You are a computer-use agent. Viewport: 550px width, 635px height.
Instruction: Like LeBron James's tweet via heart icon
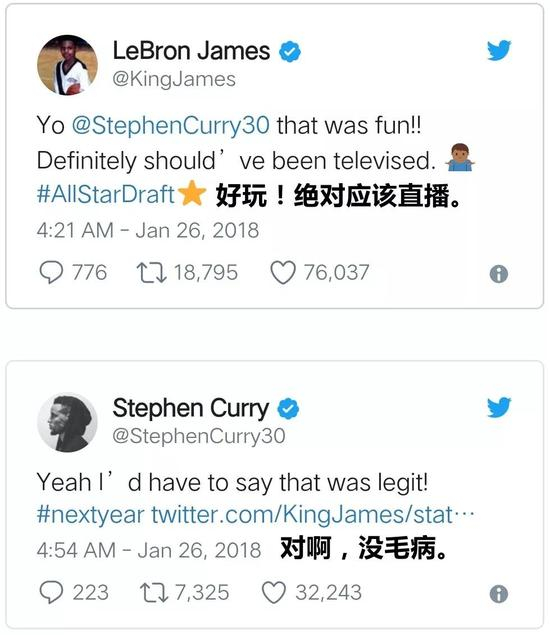[283, 273]
